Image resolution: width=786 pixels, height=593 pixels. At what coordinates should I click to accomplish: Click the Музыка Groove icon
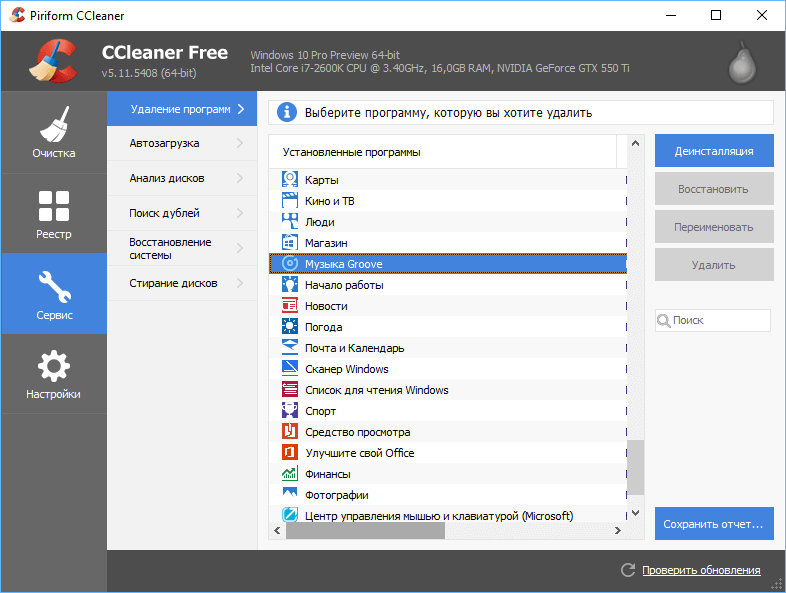[290, 264]
